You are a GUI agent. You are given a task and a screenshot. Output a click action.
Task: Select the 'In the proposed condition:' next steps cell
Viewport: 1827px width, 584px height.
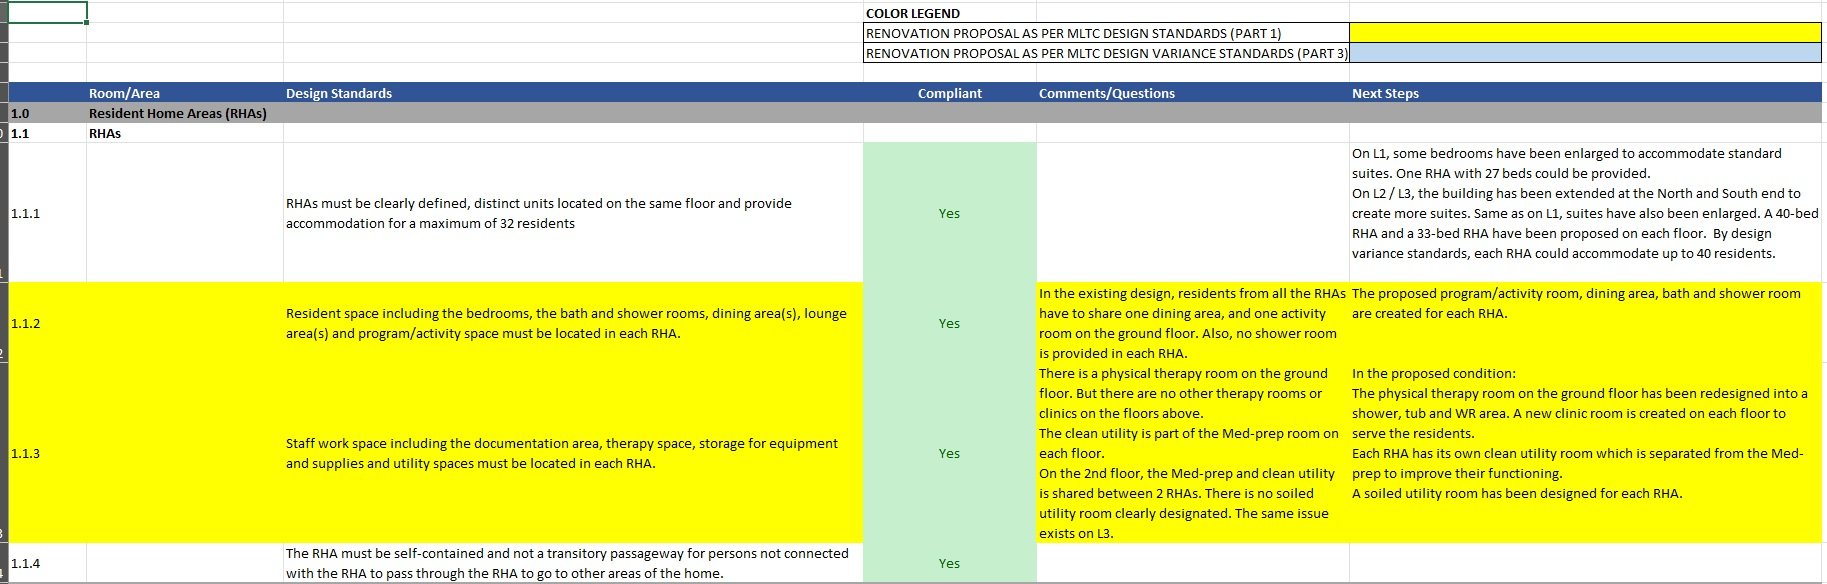[x=1585, y=453]
